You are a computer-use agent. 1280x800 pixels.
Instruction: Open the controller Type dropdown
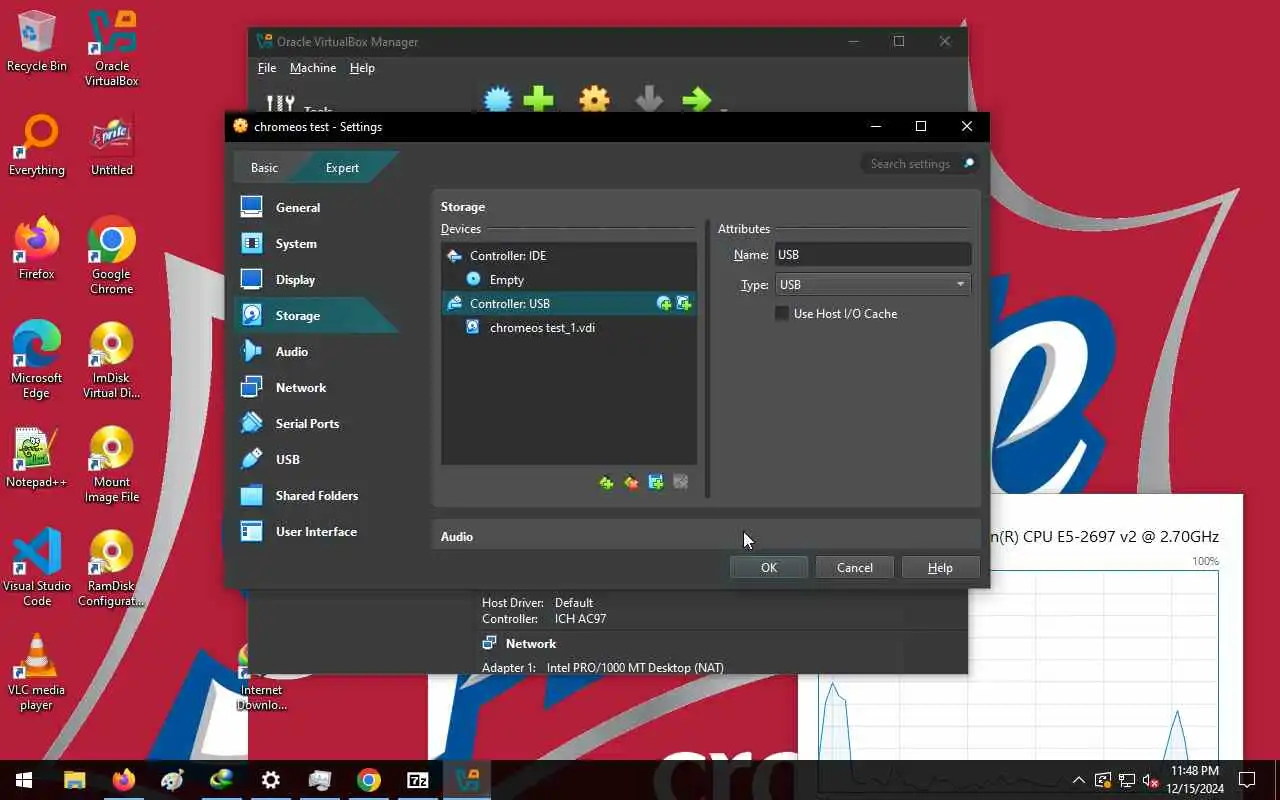click(873, 285)
